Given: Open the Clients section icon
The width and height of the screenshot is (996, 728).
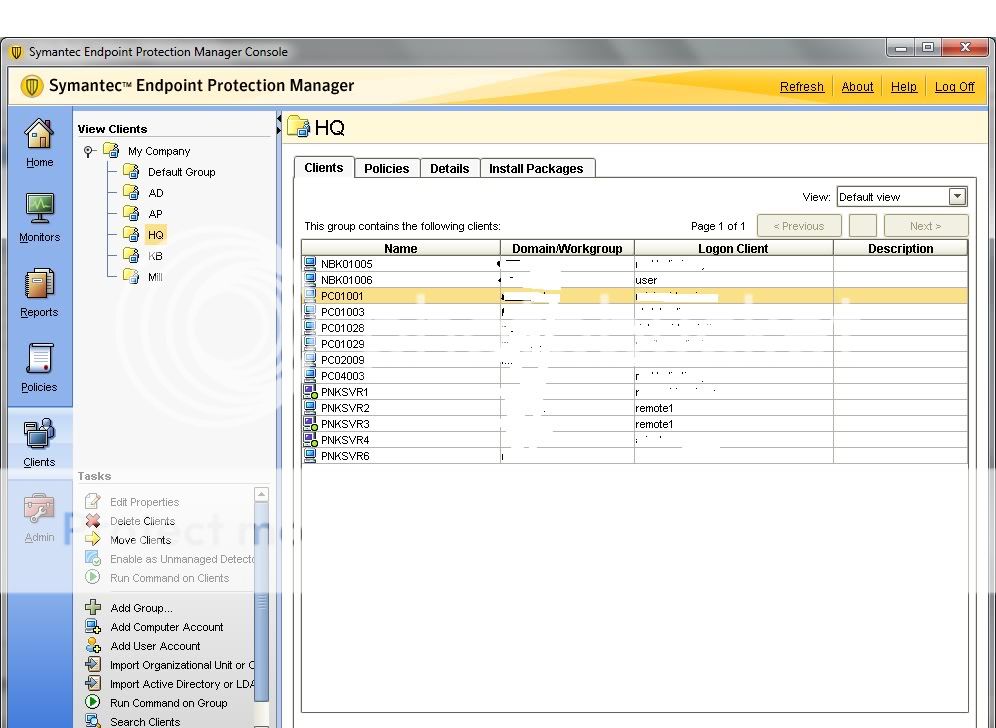Looking at the screenshot, I should pyautogui.click(x=39, y=433).
